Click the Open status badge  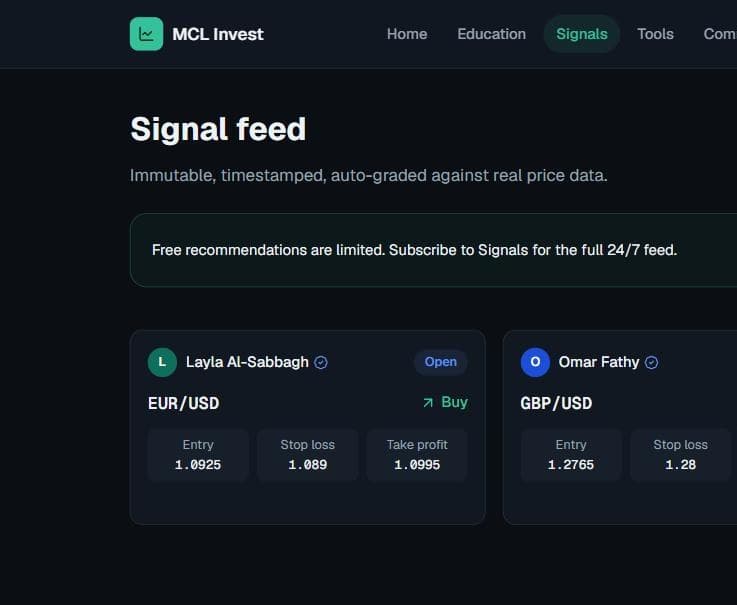(440, 362)
